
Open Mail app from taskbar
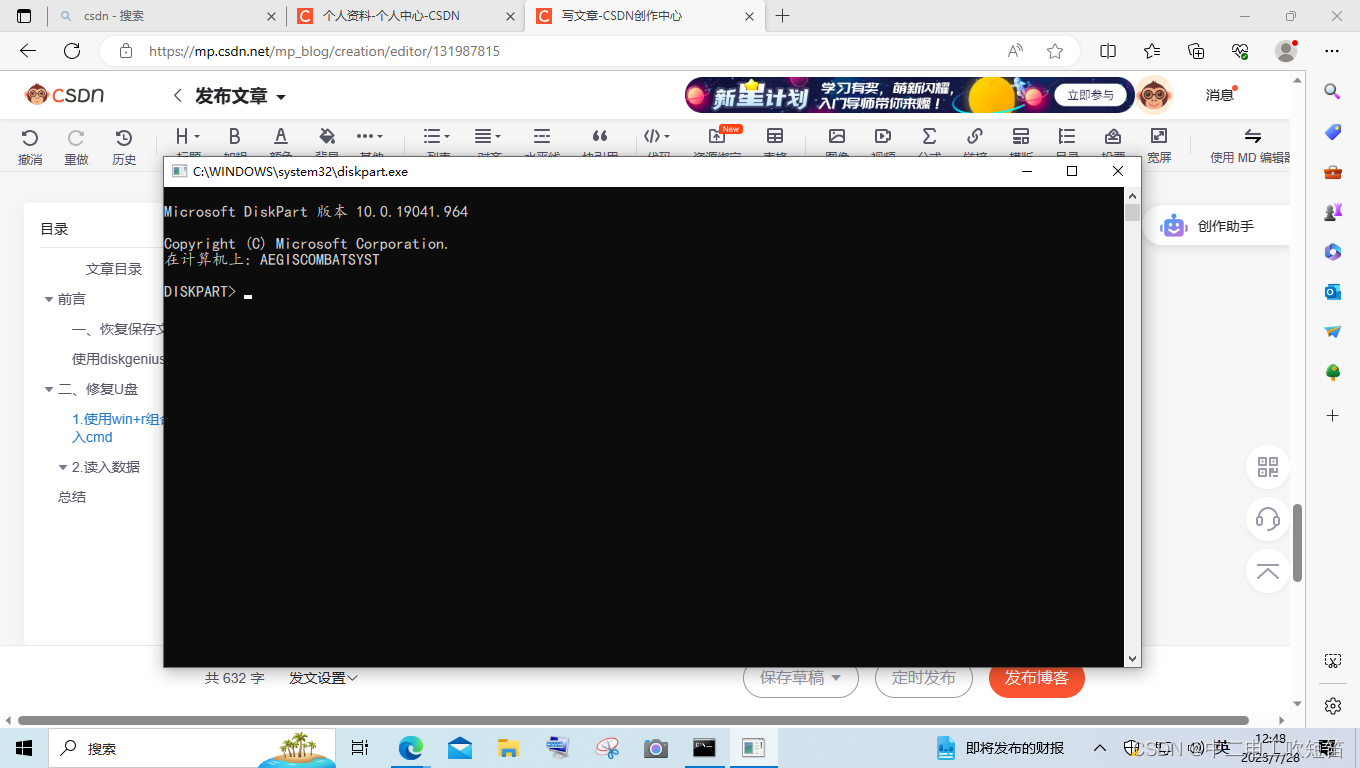point(460,748)
